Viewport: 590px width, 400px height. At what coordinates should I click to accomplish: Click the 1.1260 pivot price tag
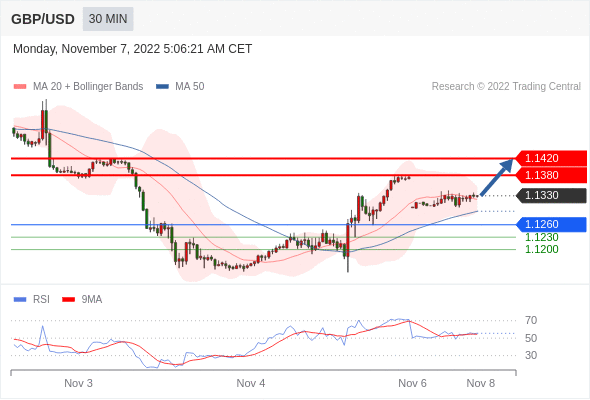click(x=551, y=224)
